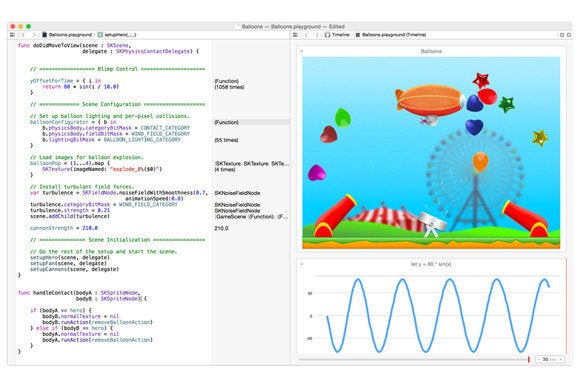Click the timeline scrubber track
The width and height of the screenshot is (580, 388).
(413, 359)
